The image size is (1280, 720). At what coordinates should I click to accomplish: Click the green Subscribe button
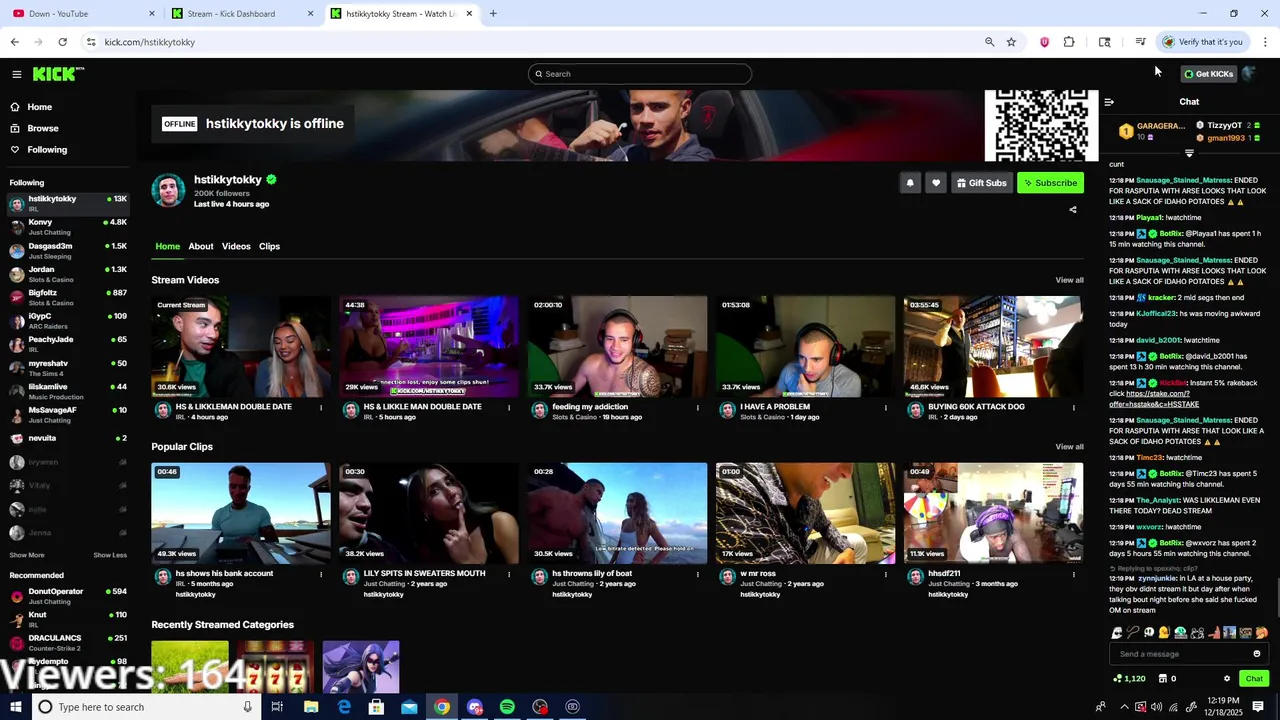coord(1050,183)
